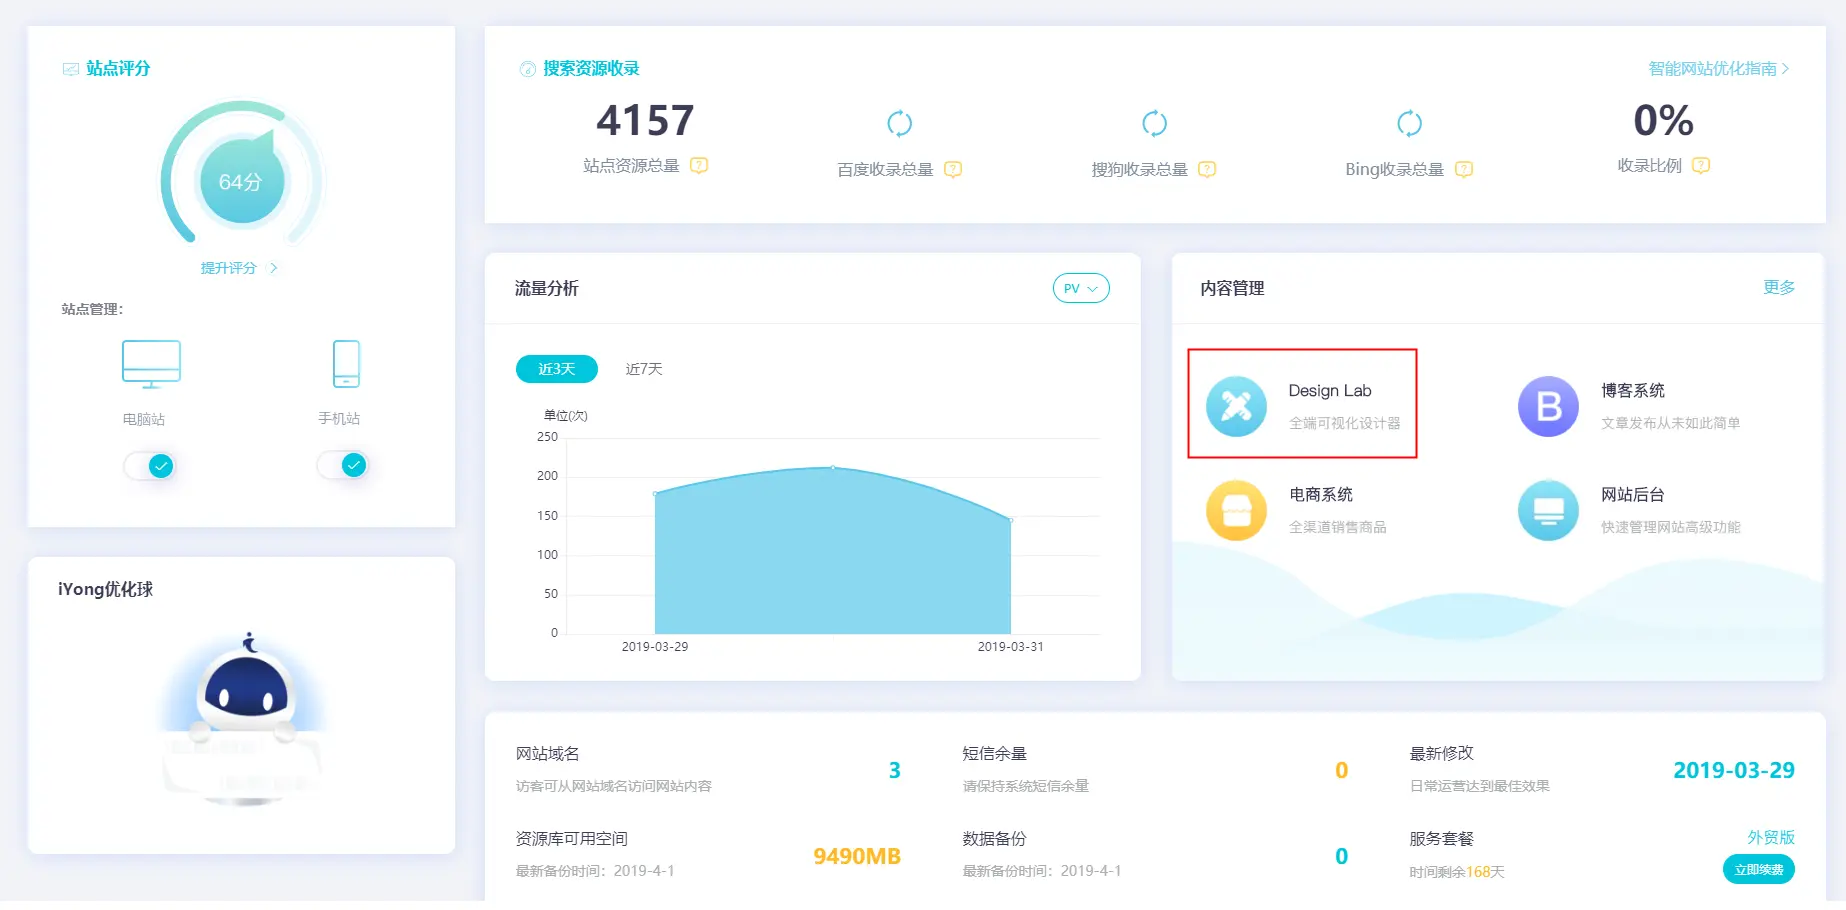Open the Design Lab visual designer icon
The height and width of the screenshot is (910, 1846).
[x=1236, y=406]
